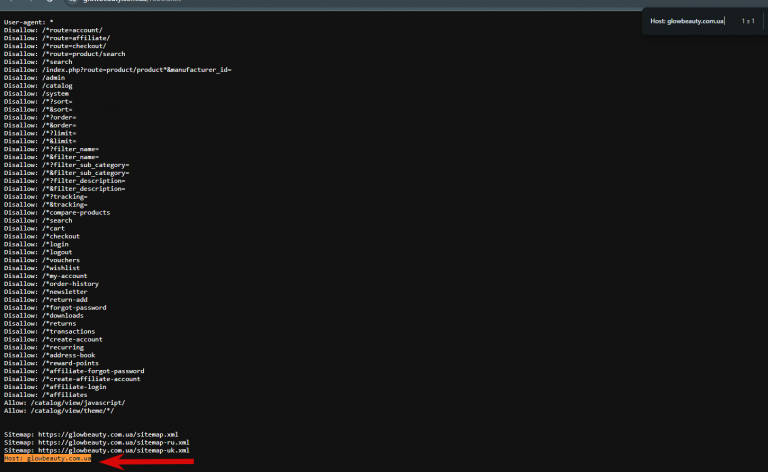Screen dimensions: 768x472
Task: Click the sitemap-uk.xml Sitemap line
Action: (96, 450)
